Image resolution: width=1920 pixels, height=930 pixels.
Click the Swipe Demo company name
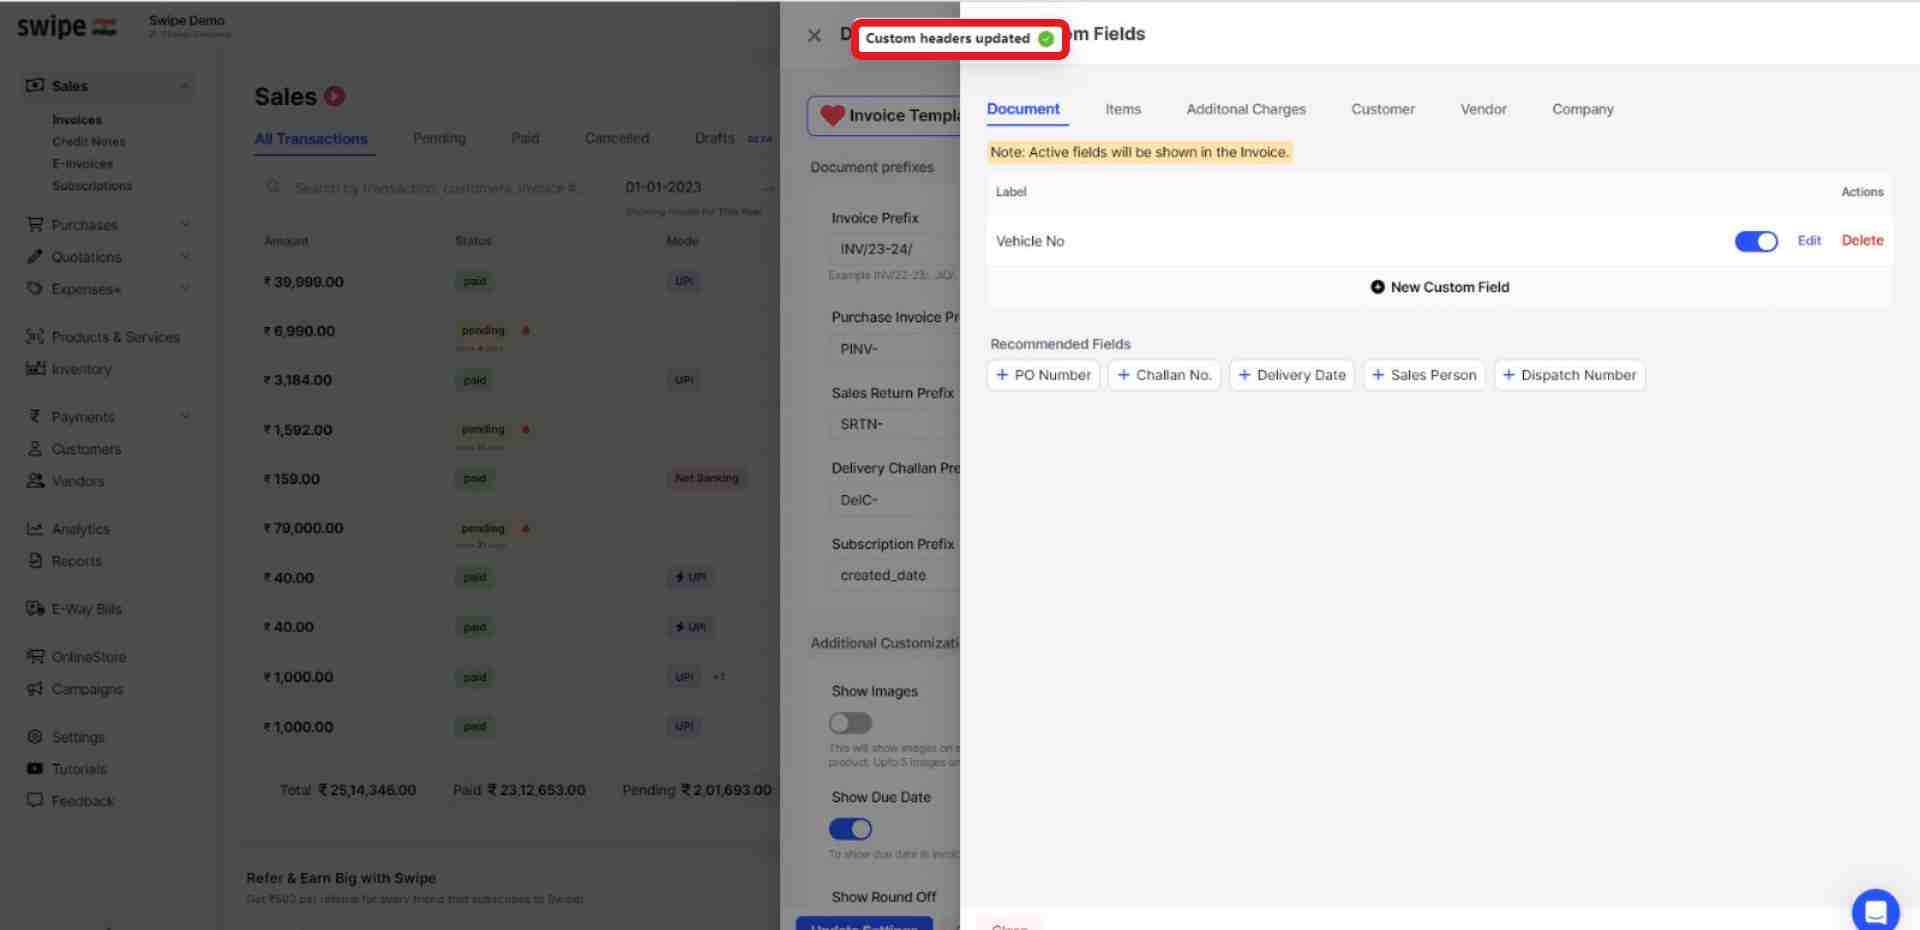(187, 20)
